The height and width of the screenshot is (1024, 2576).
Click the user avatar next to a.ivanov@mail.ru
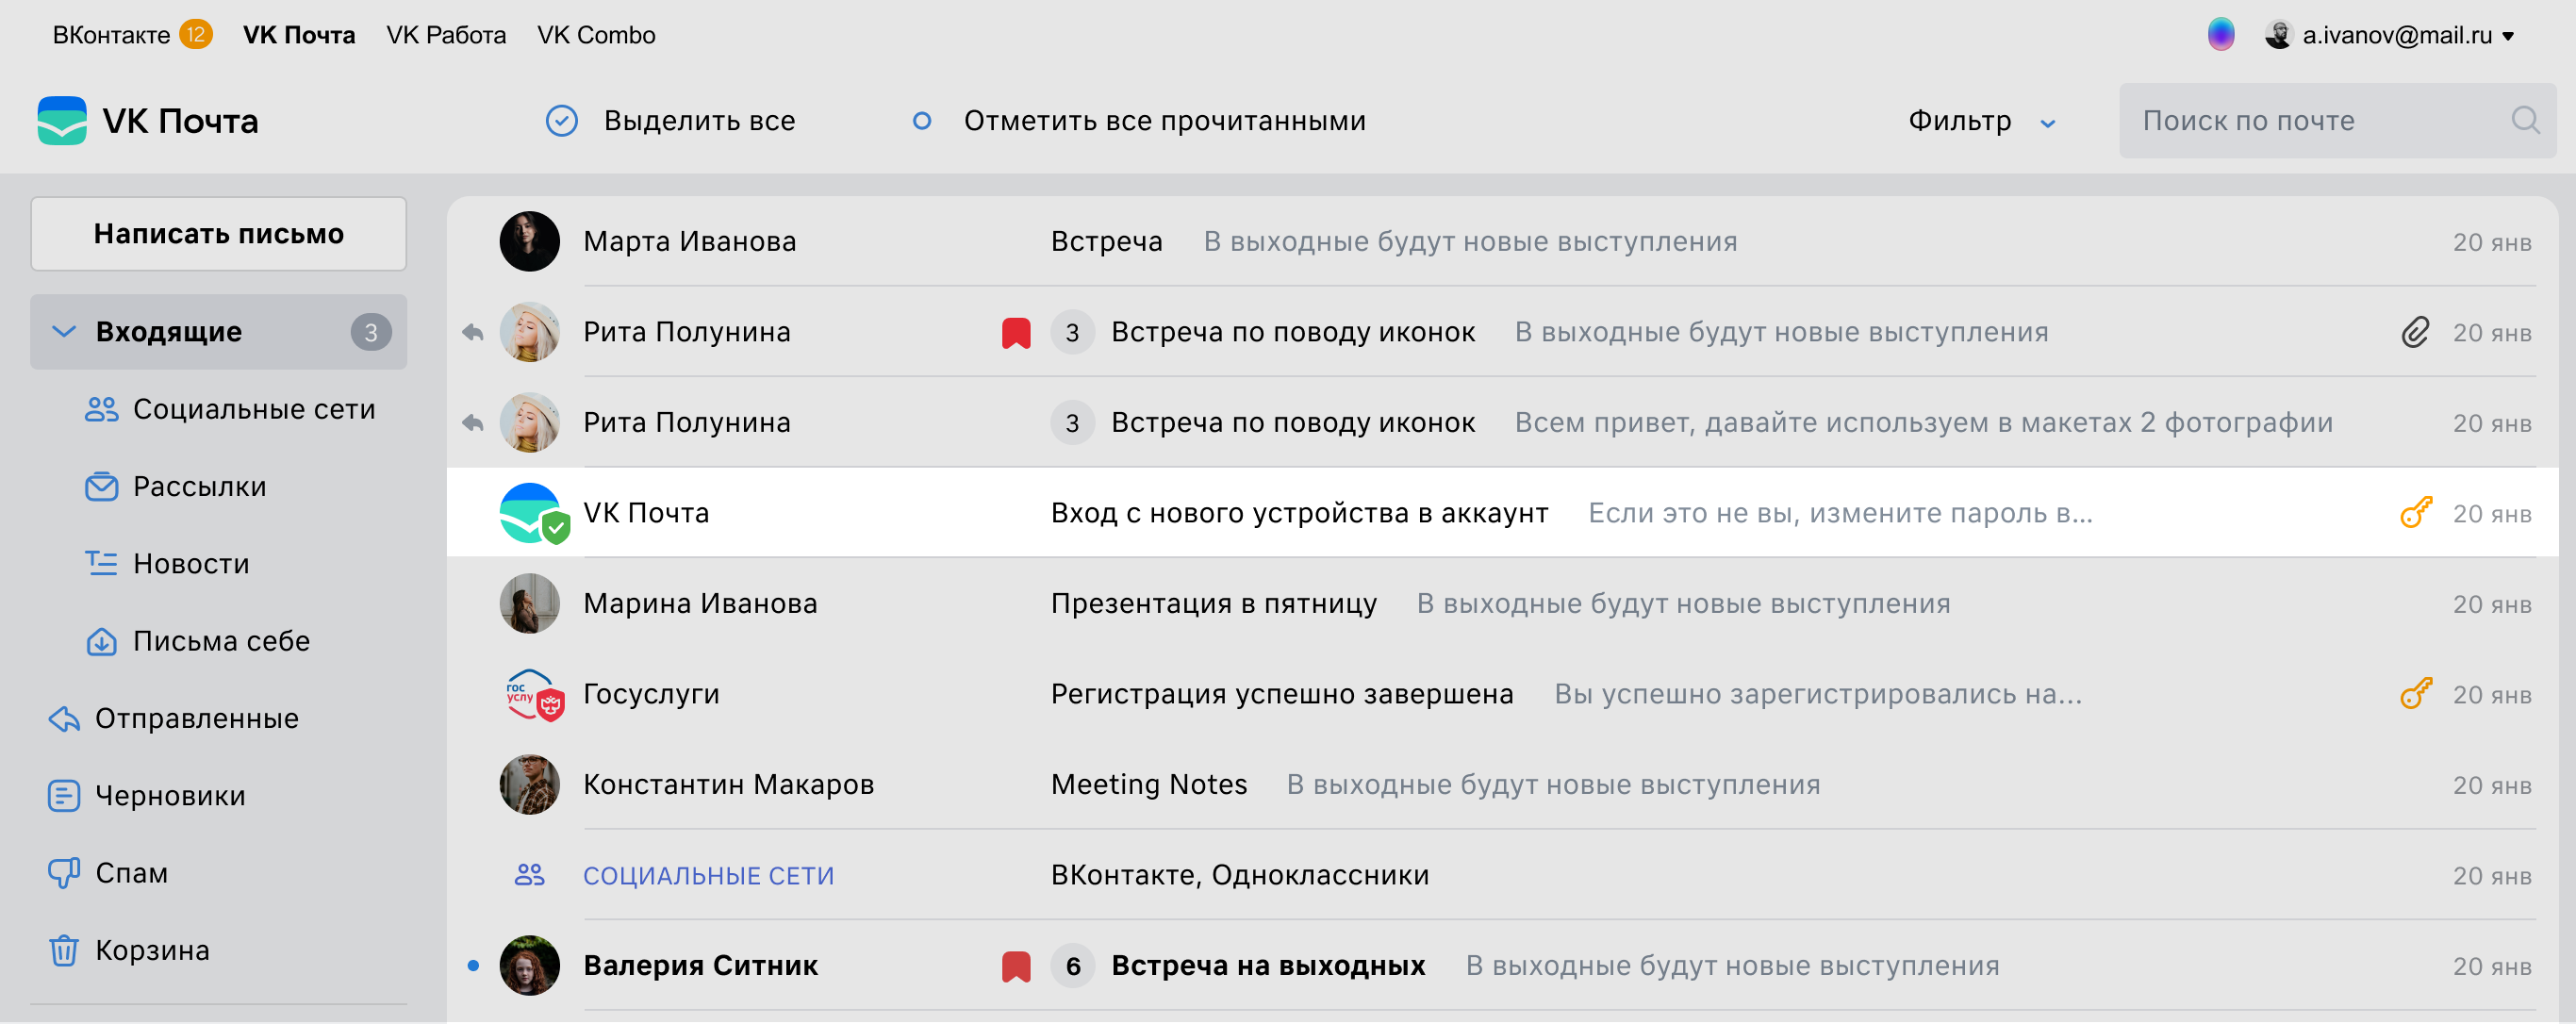[x=2278, y=35]
